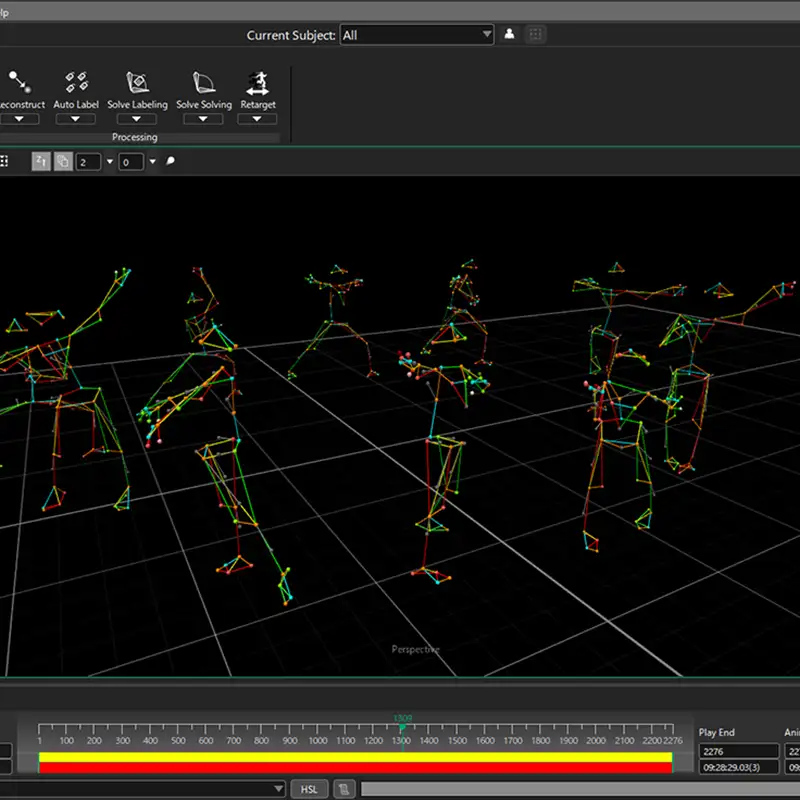Select the Retarget tool icon

[x=258, y=82]
